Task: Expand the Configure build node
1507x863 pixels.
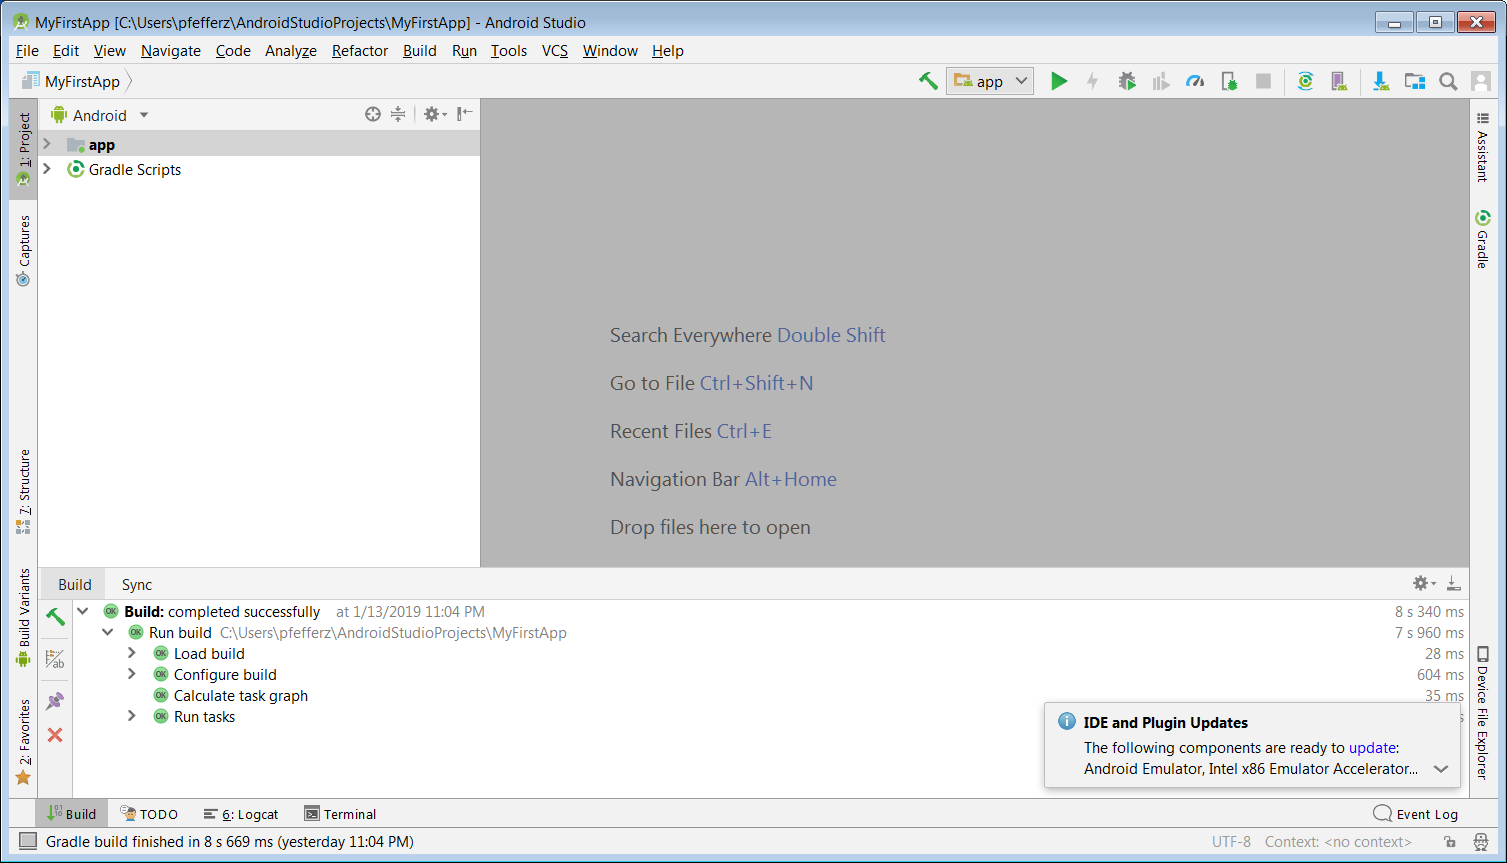Action: [131, 674]
